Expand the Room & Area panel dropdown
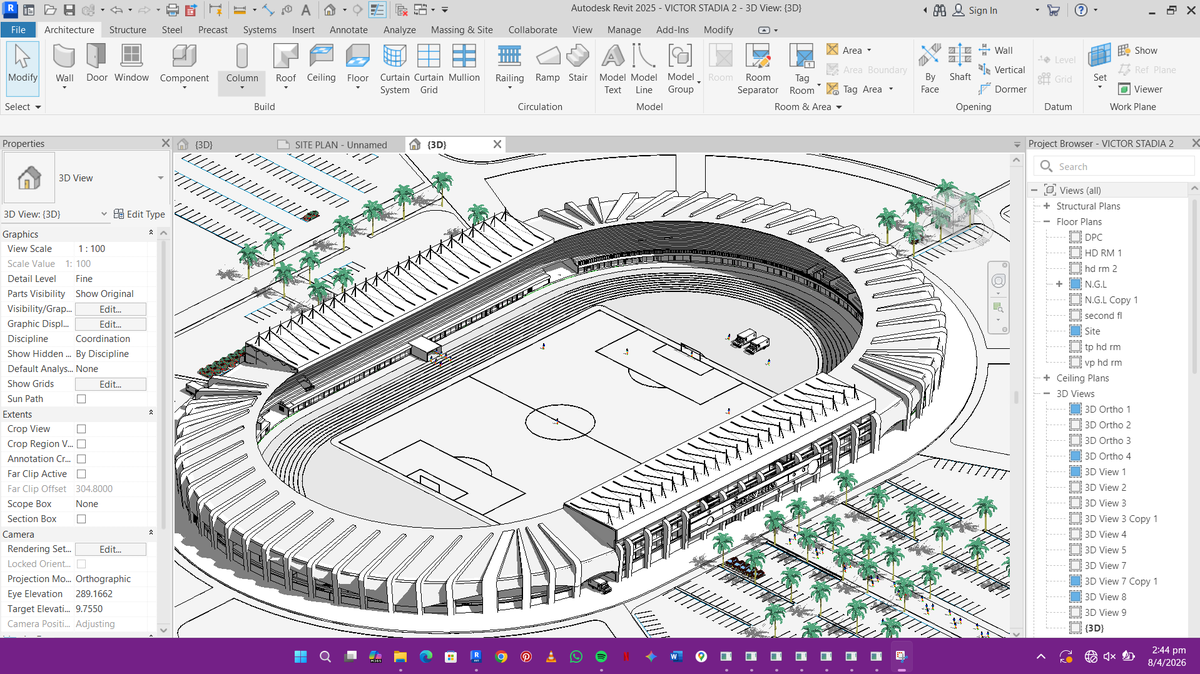The width and height of the screenshot is (1200, 674). click(x=808, y=107)
